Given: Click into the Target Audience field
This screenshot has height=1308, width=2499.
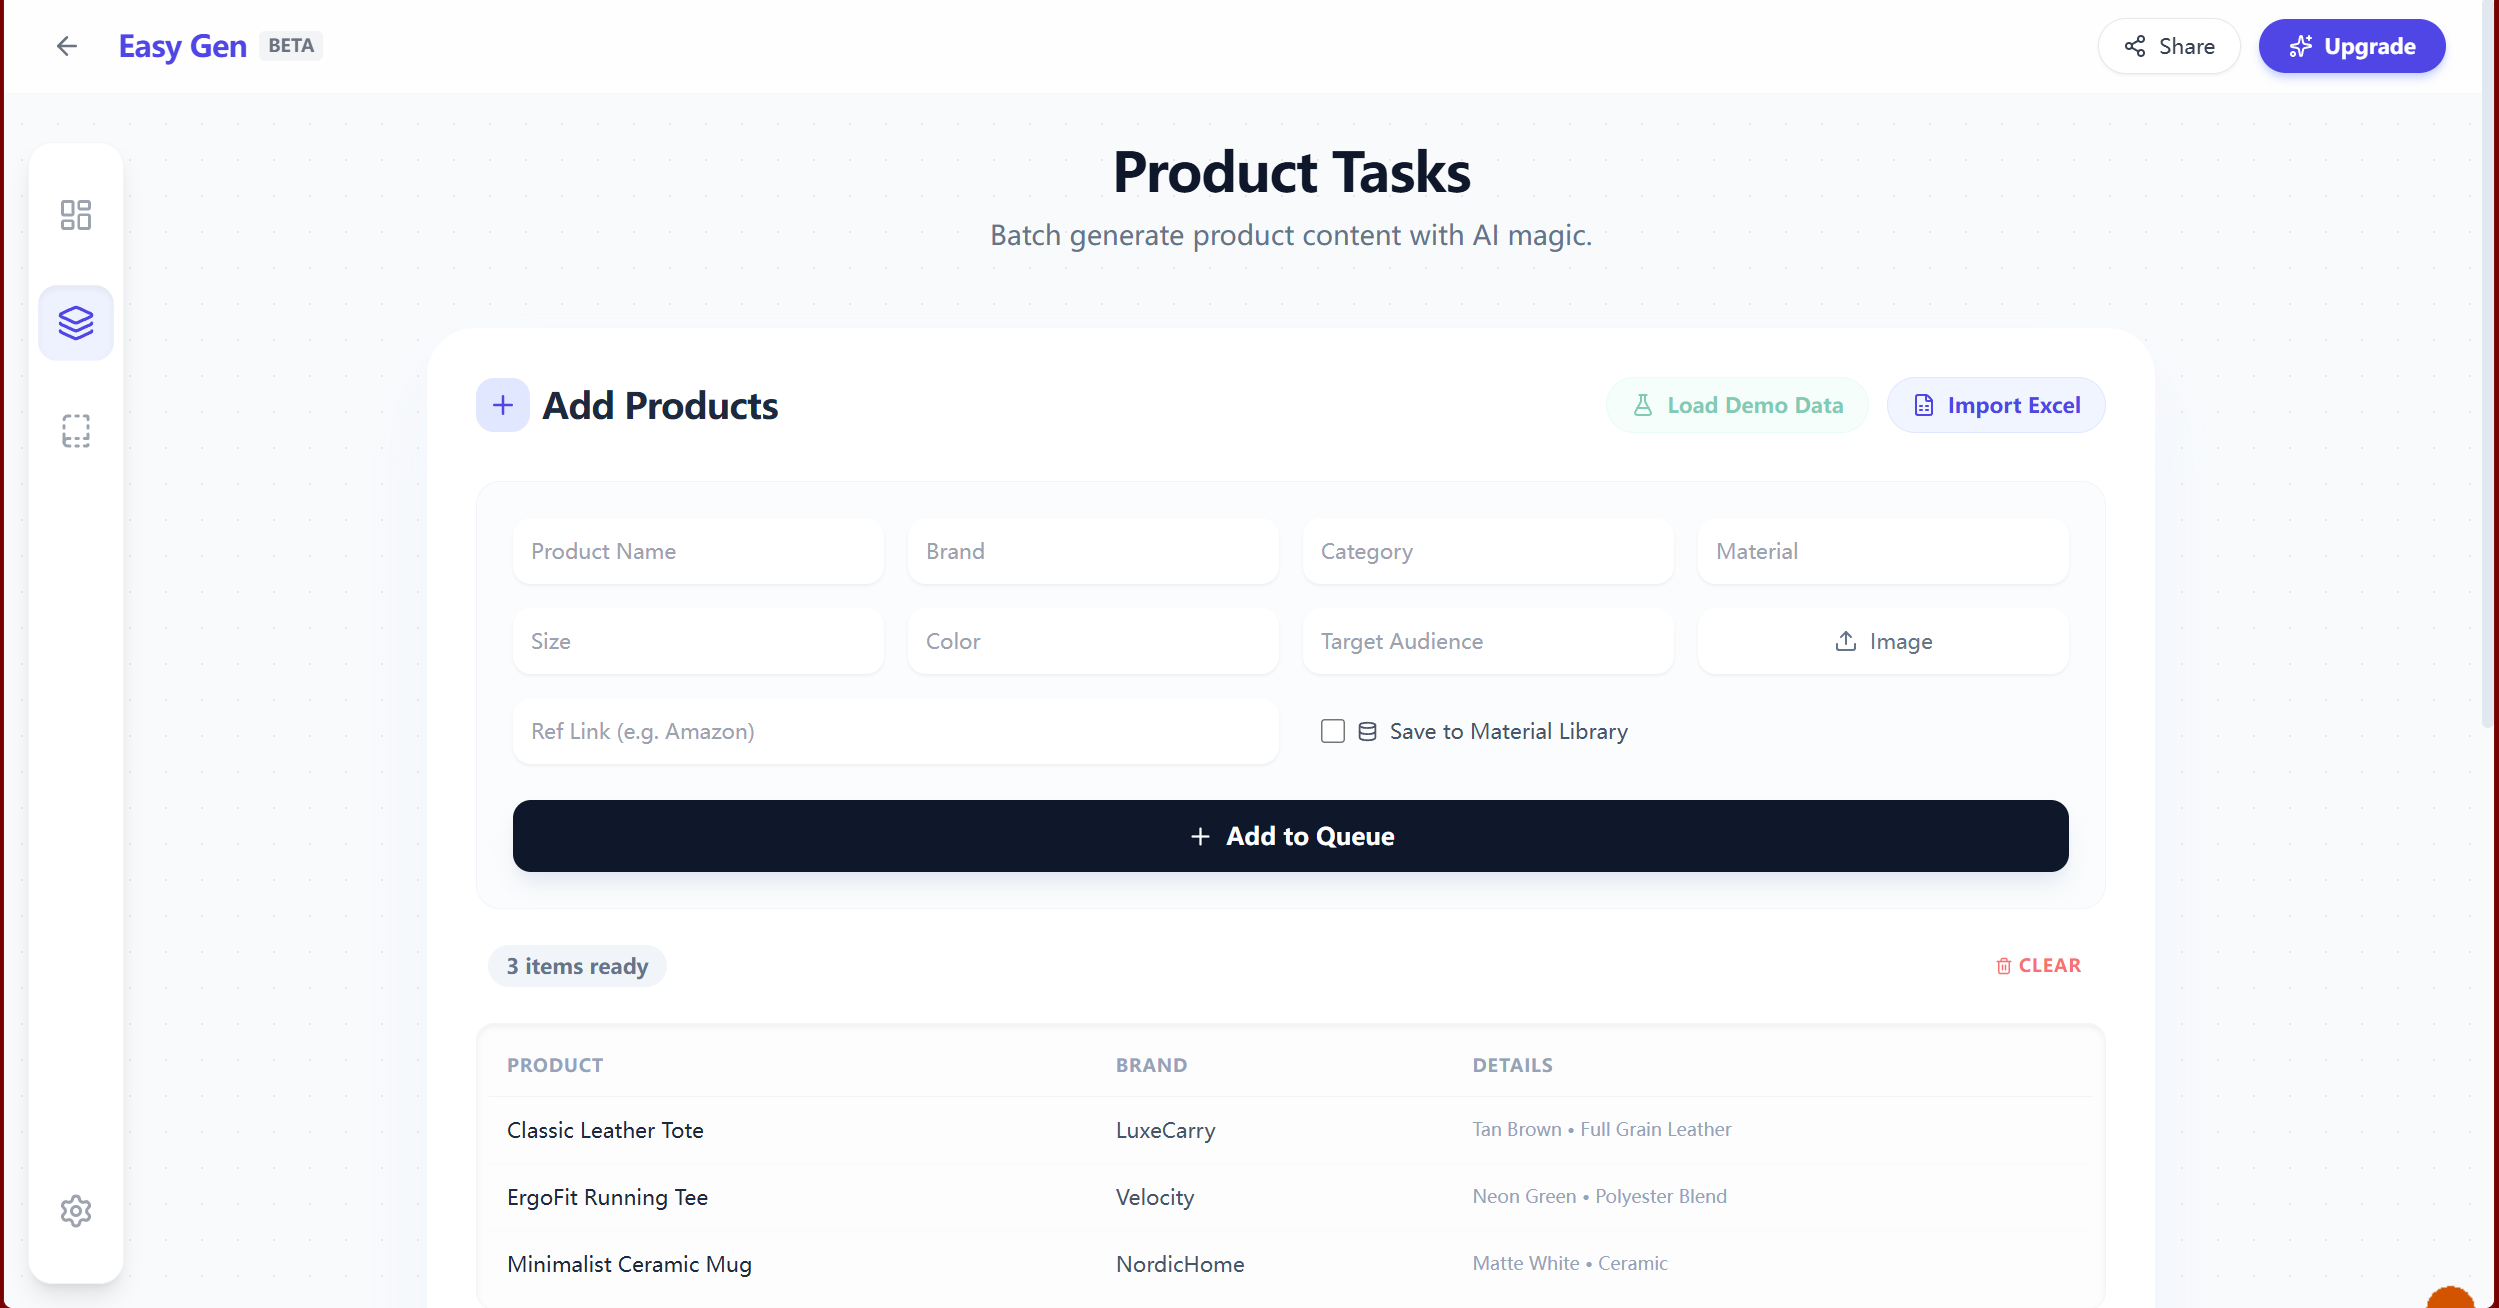Looking at the screenshot, I should (1487, 641).
